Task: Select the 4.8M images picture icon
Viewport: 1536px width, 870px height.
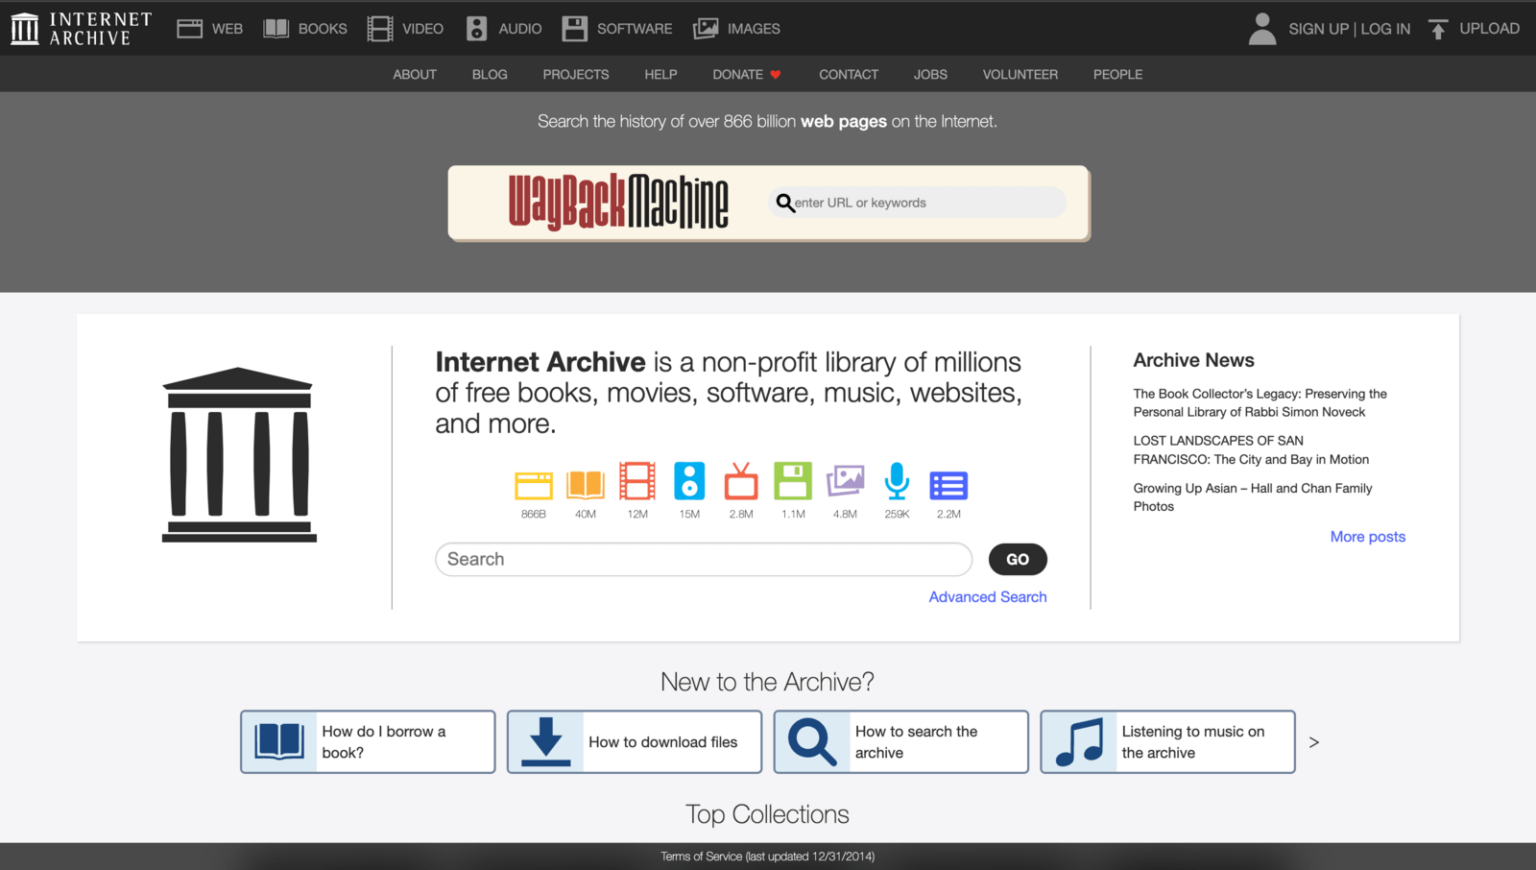Action: point(845,484)
